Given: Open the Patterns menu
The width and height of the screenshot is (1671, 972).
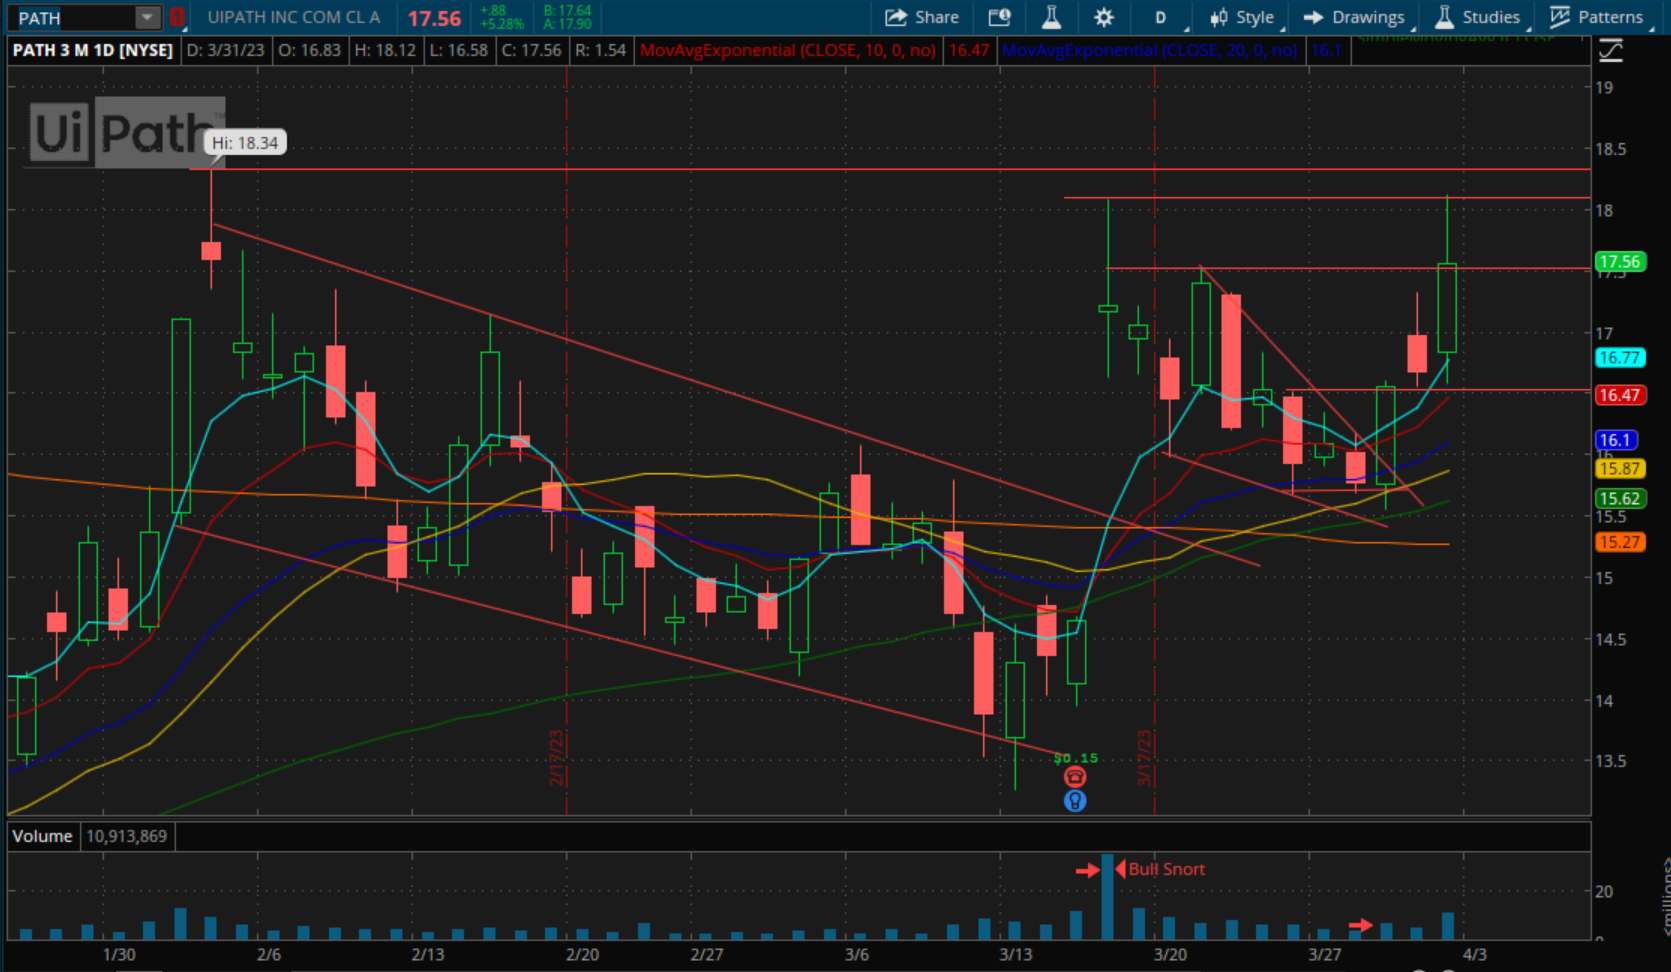Looking at the screenshot, I should [x=1598, y=17].
